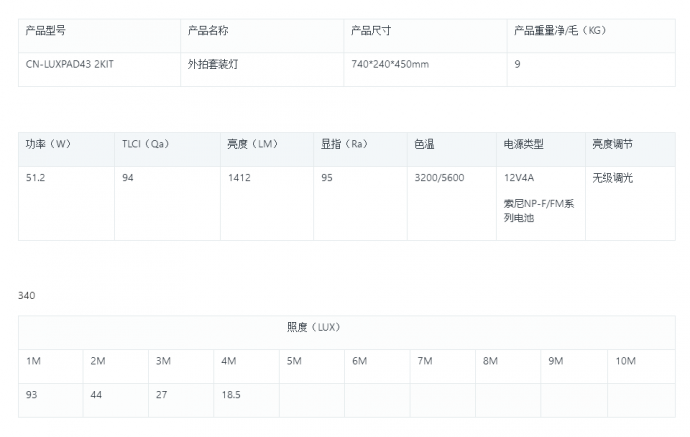The image size is (690, 437).
Task: Click the 功率（W） column header
Action: (48, 144)
